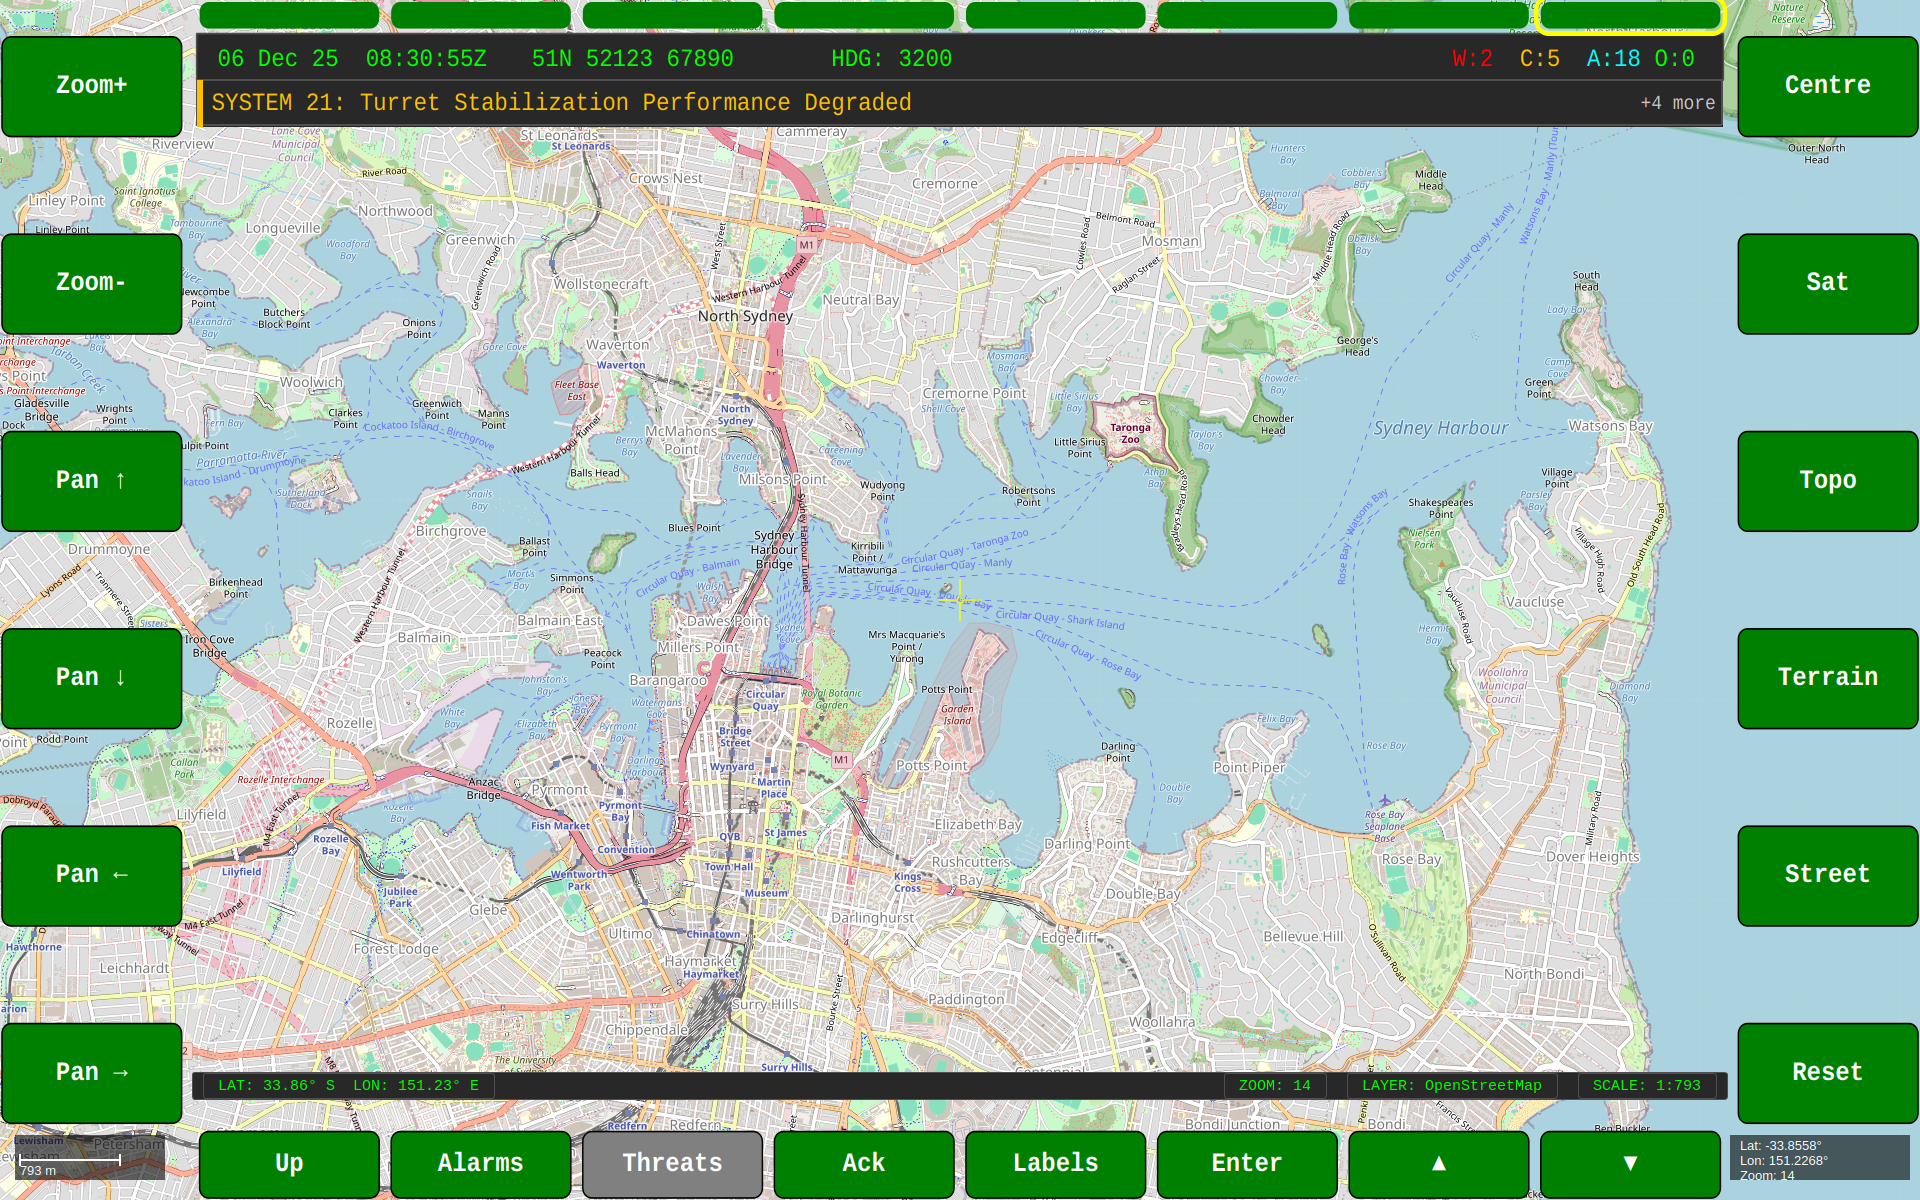Switch map layer to Sat
Image resolution: width=1920 pixels, height=1200 pixels.
1827,283
